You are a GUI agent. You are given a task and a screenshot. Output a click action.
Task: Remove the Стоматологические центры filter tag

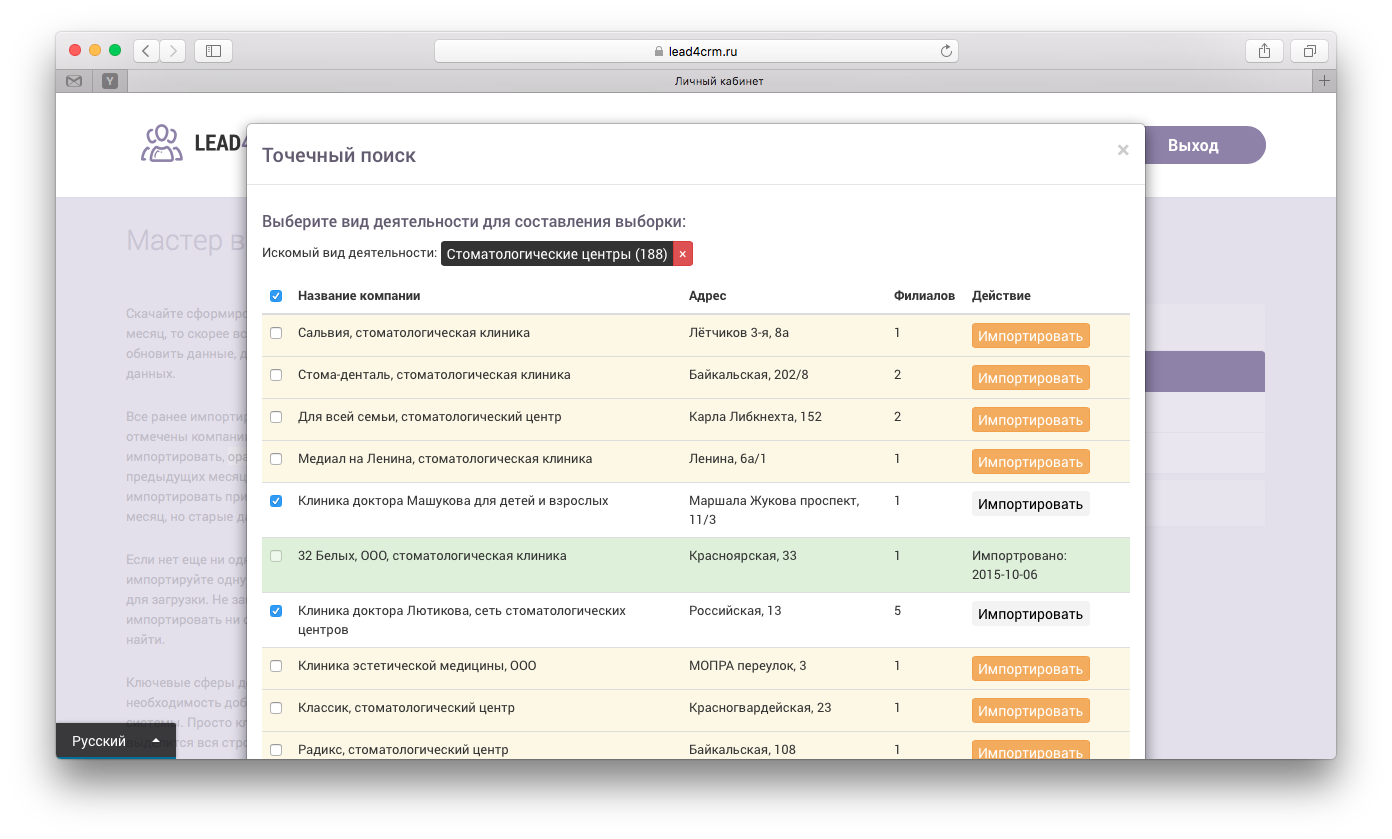tap(683, 255)
